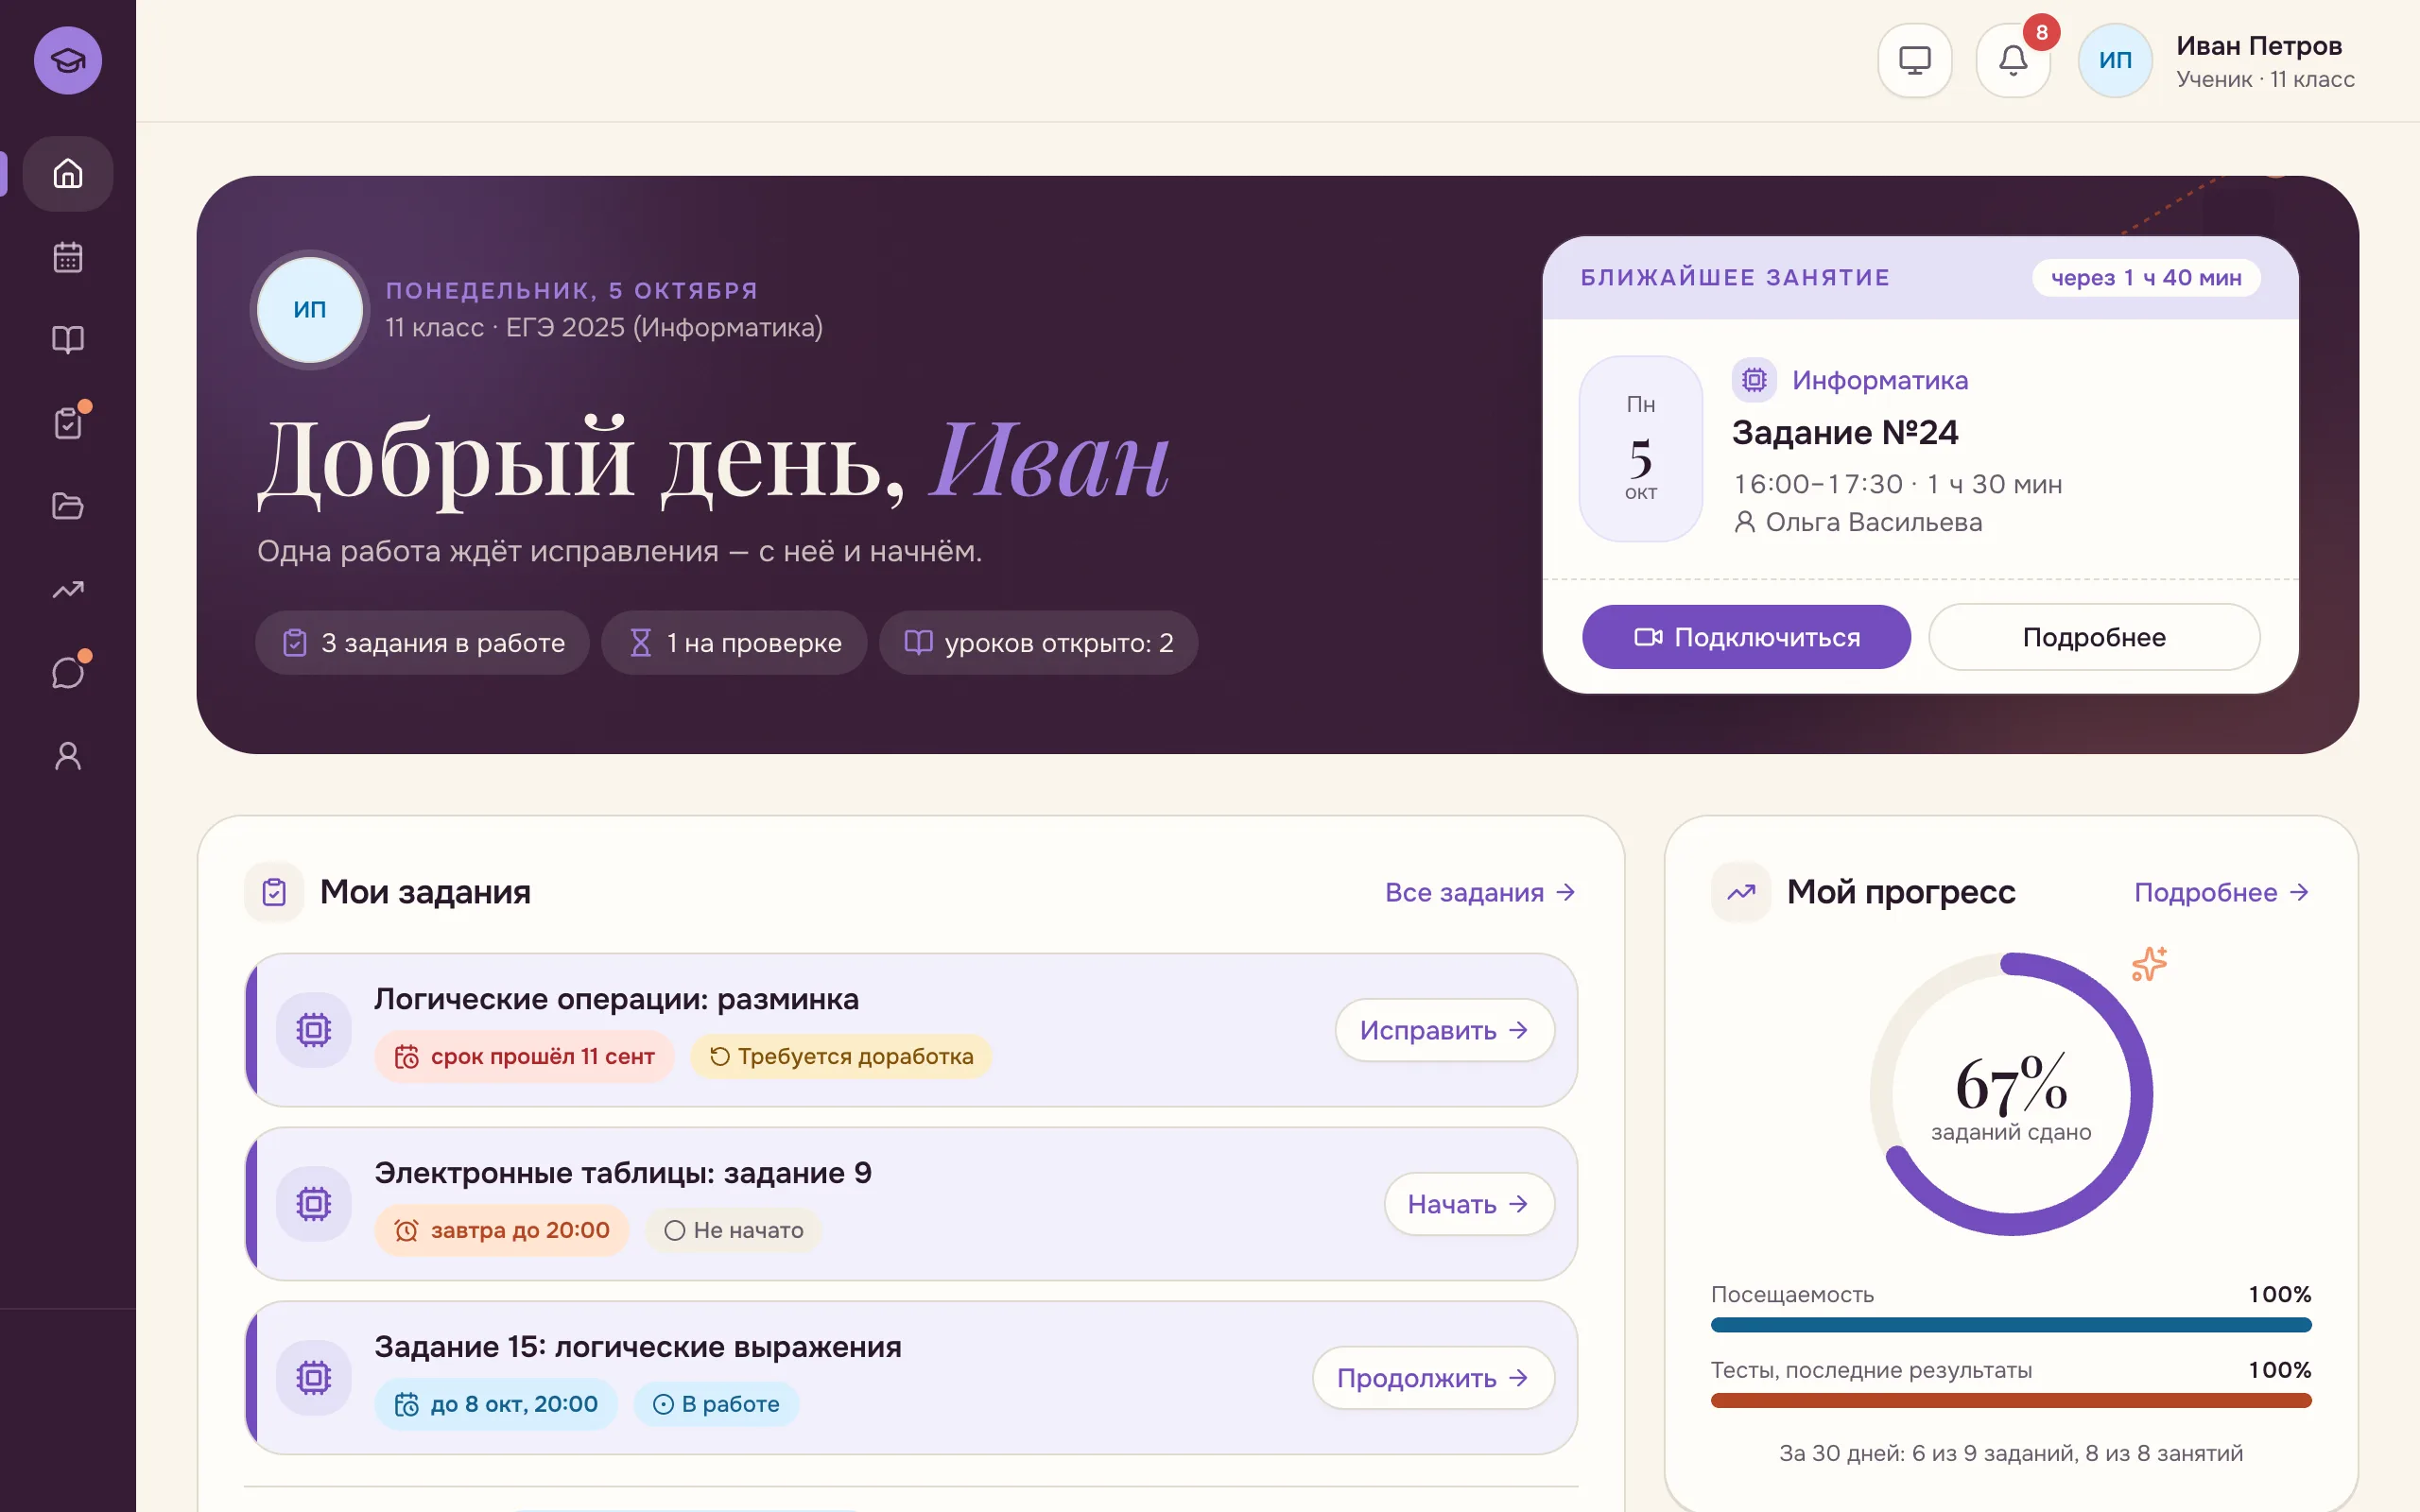
Task: Click '11 класс · ЕГЭ 2025 (Информатика)' text
Action: 604,327
